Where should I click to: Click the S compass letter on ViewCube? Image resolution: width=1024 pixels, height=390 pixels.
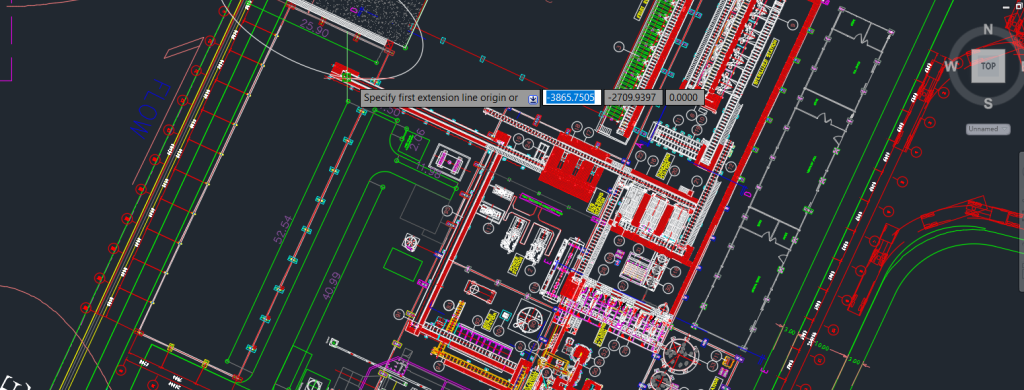pos(988,103)
